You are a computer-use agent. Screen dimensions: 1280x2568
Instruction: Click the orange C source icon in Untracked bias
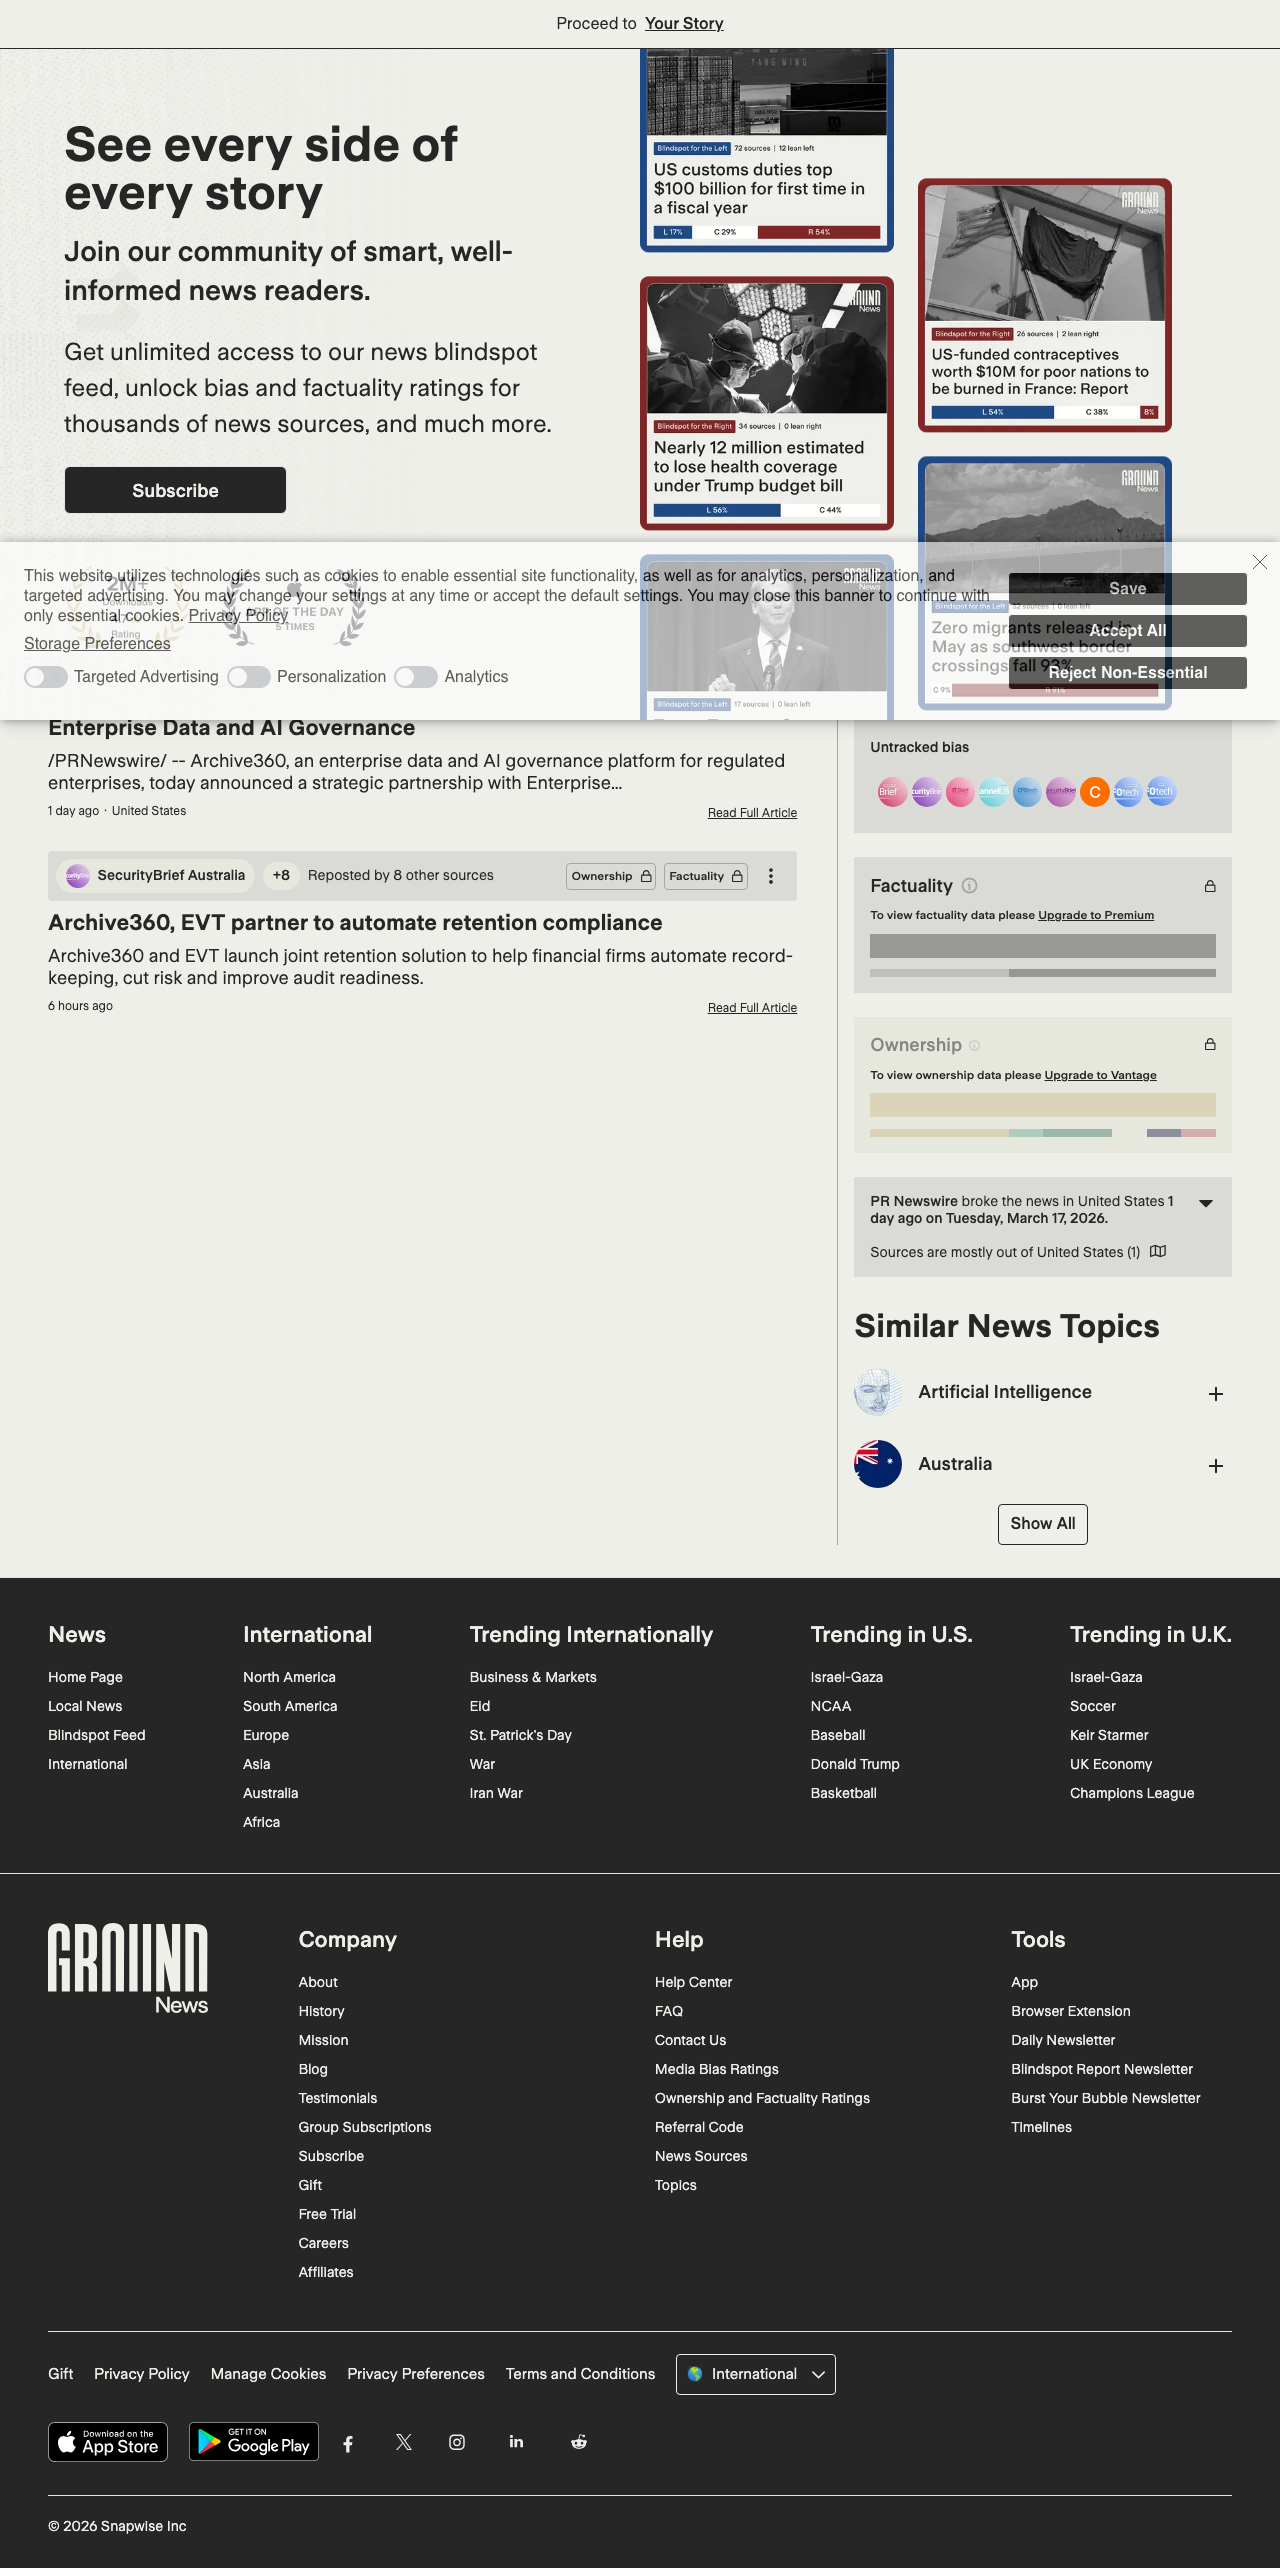(1095, 792)
